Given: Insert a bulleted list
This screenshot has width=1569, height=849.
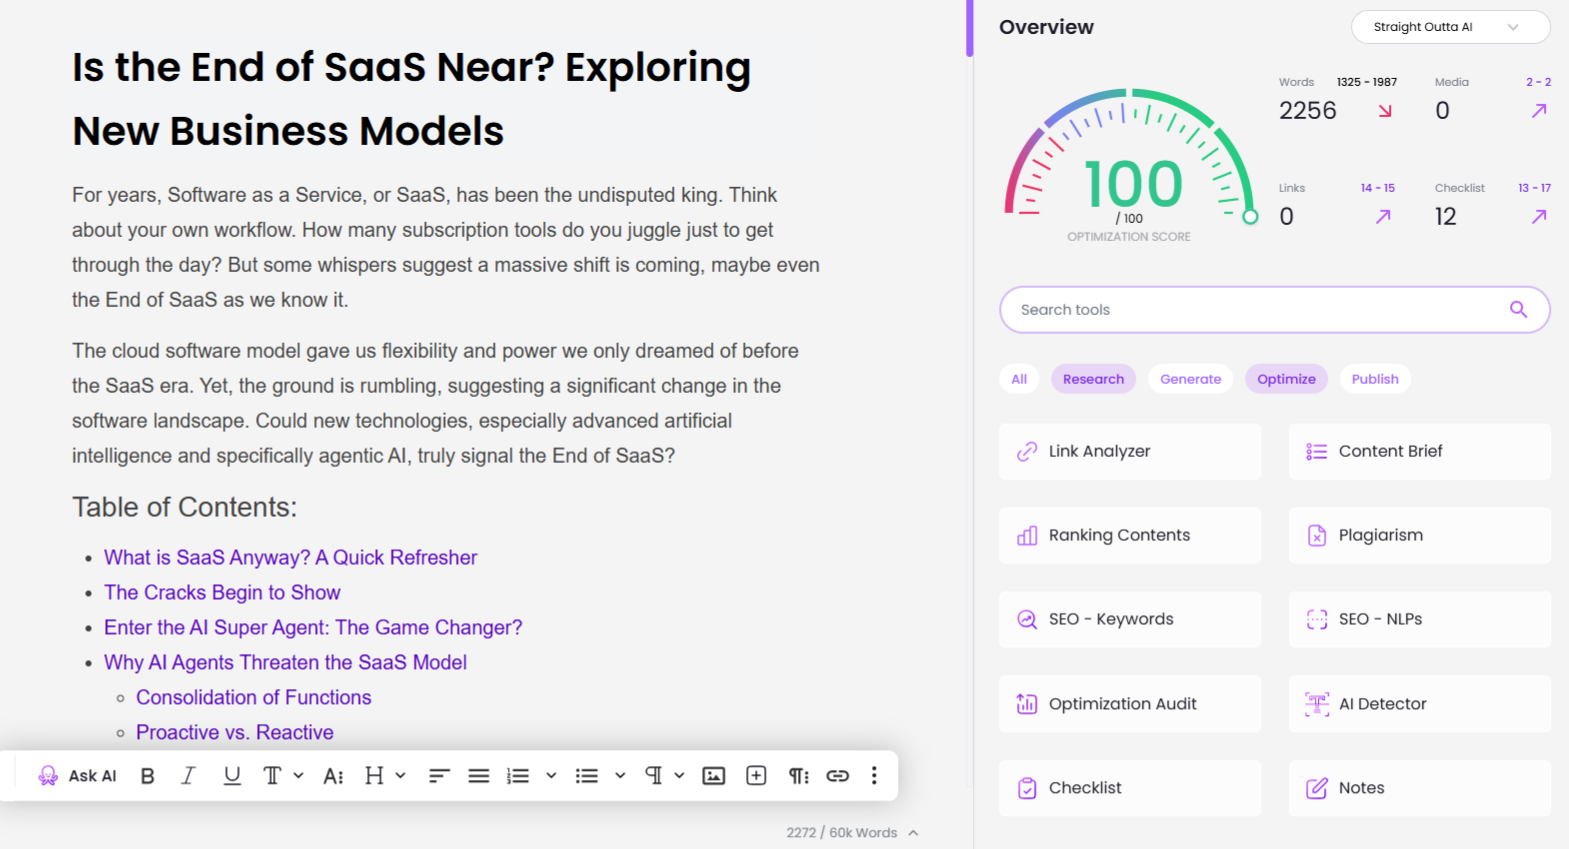Looking at the screenshot, I should coord(587,776).
